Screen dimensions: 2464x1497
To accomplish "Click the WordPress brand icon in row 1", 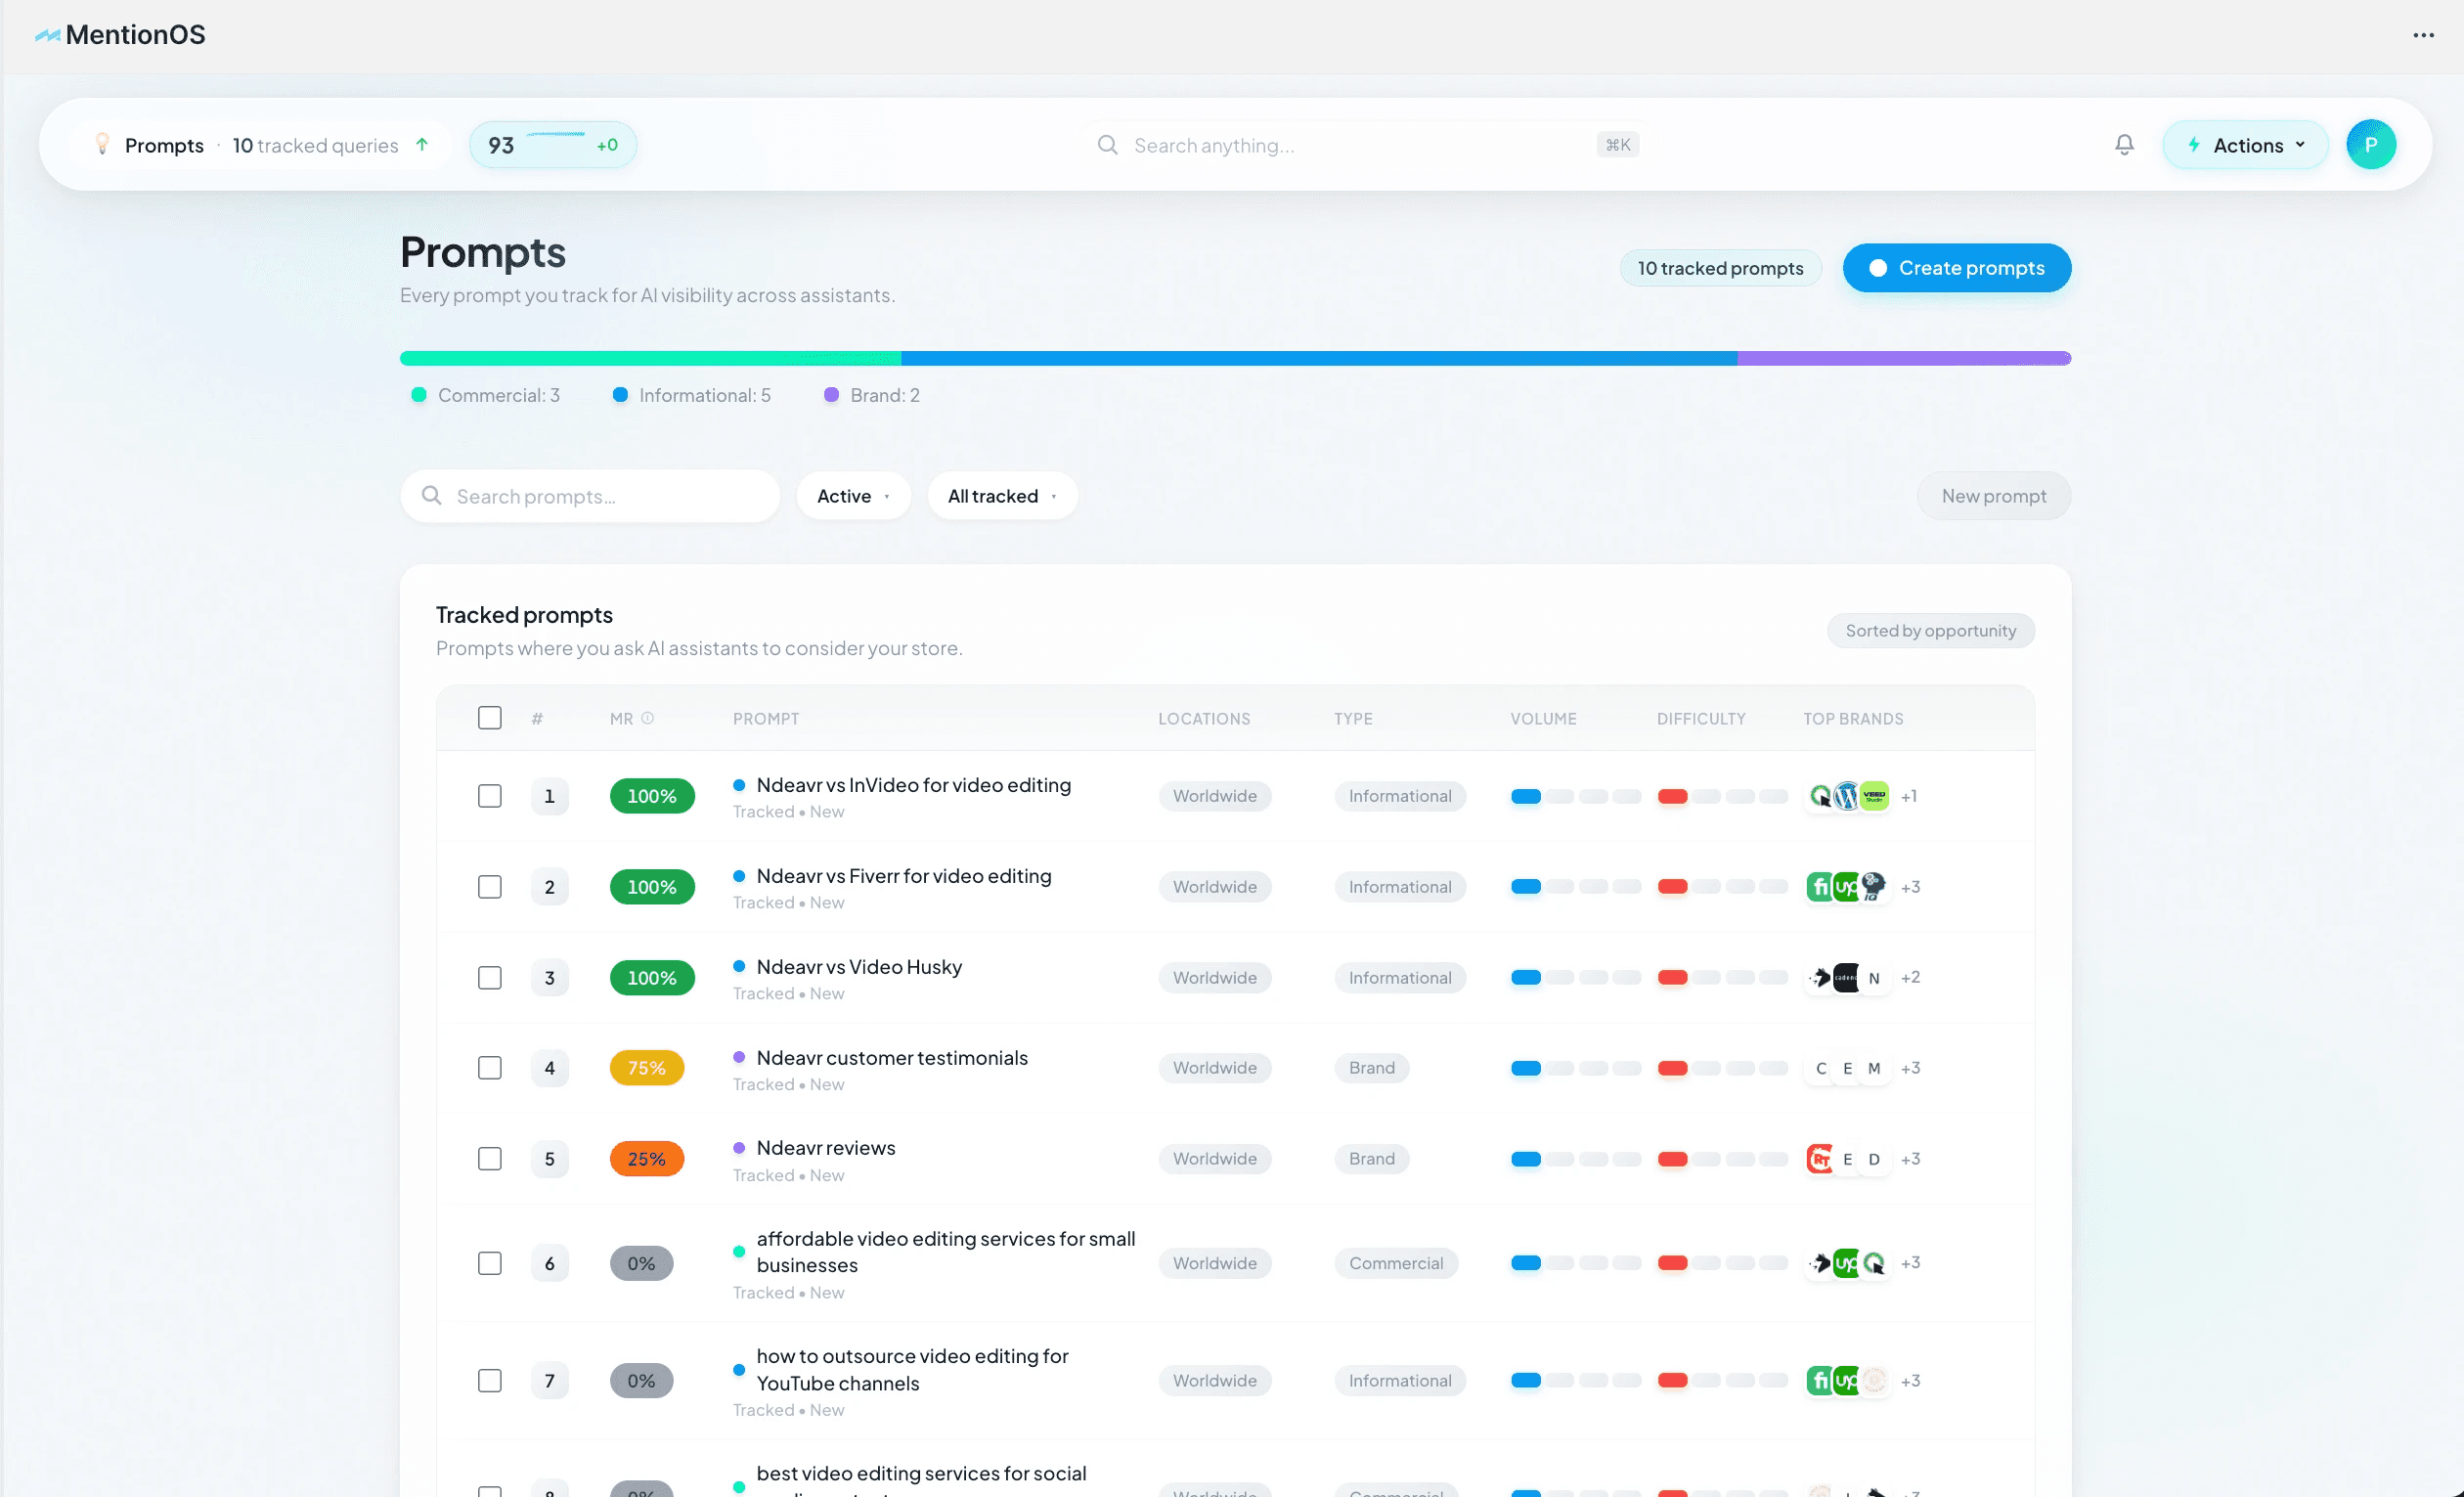I will point(1847,796).
